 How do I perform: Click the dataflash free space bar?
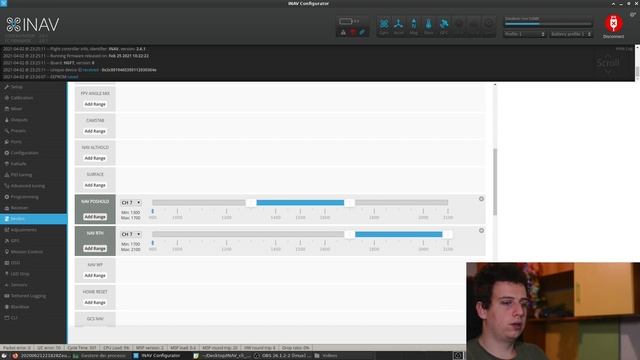tap(548, 24)
